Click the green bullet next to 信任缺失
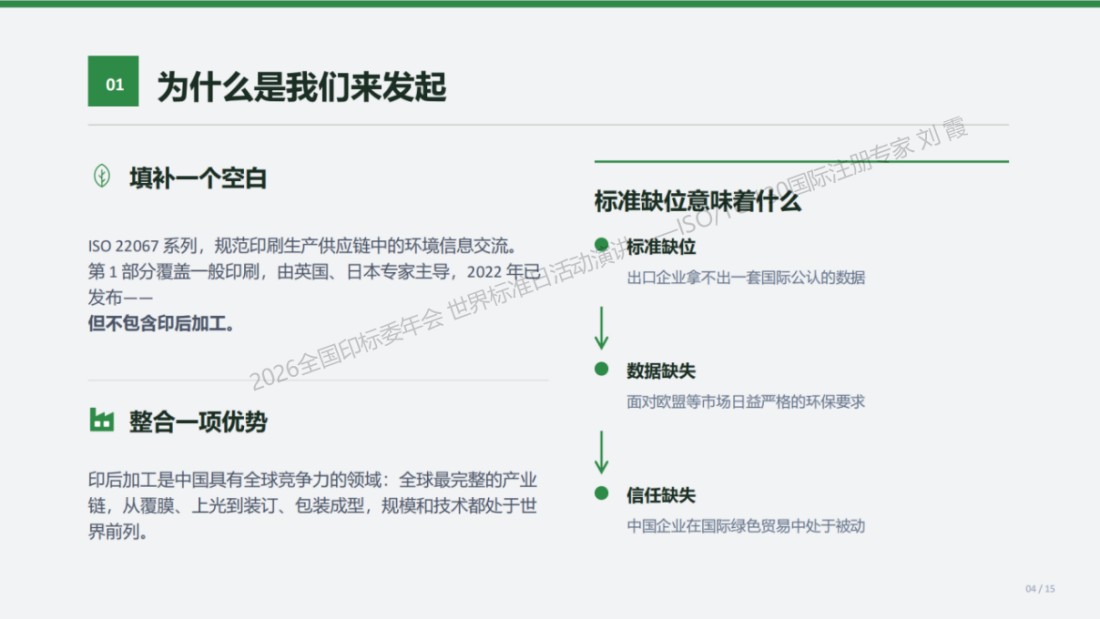This screenshot has width=1100, height=619. [601, 493]
